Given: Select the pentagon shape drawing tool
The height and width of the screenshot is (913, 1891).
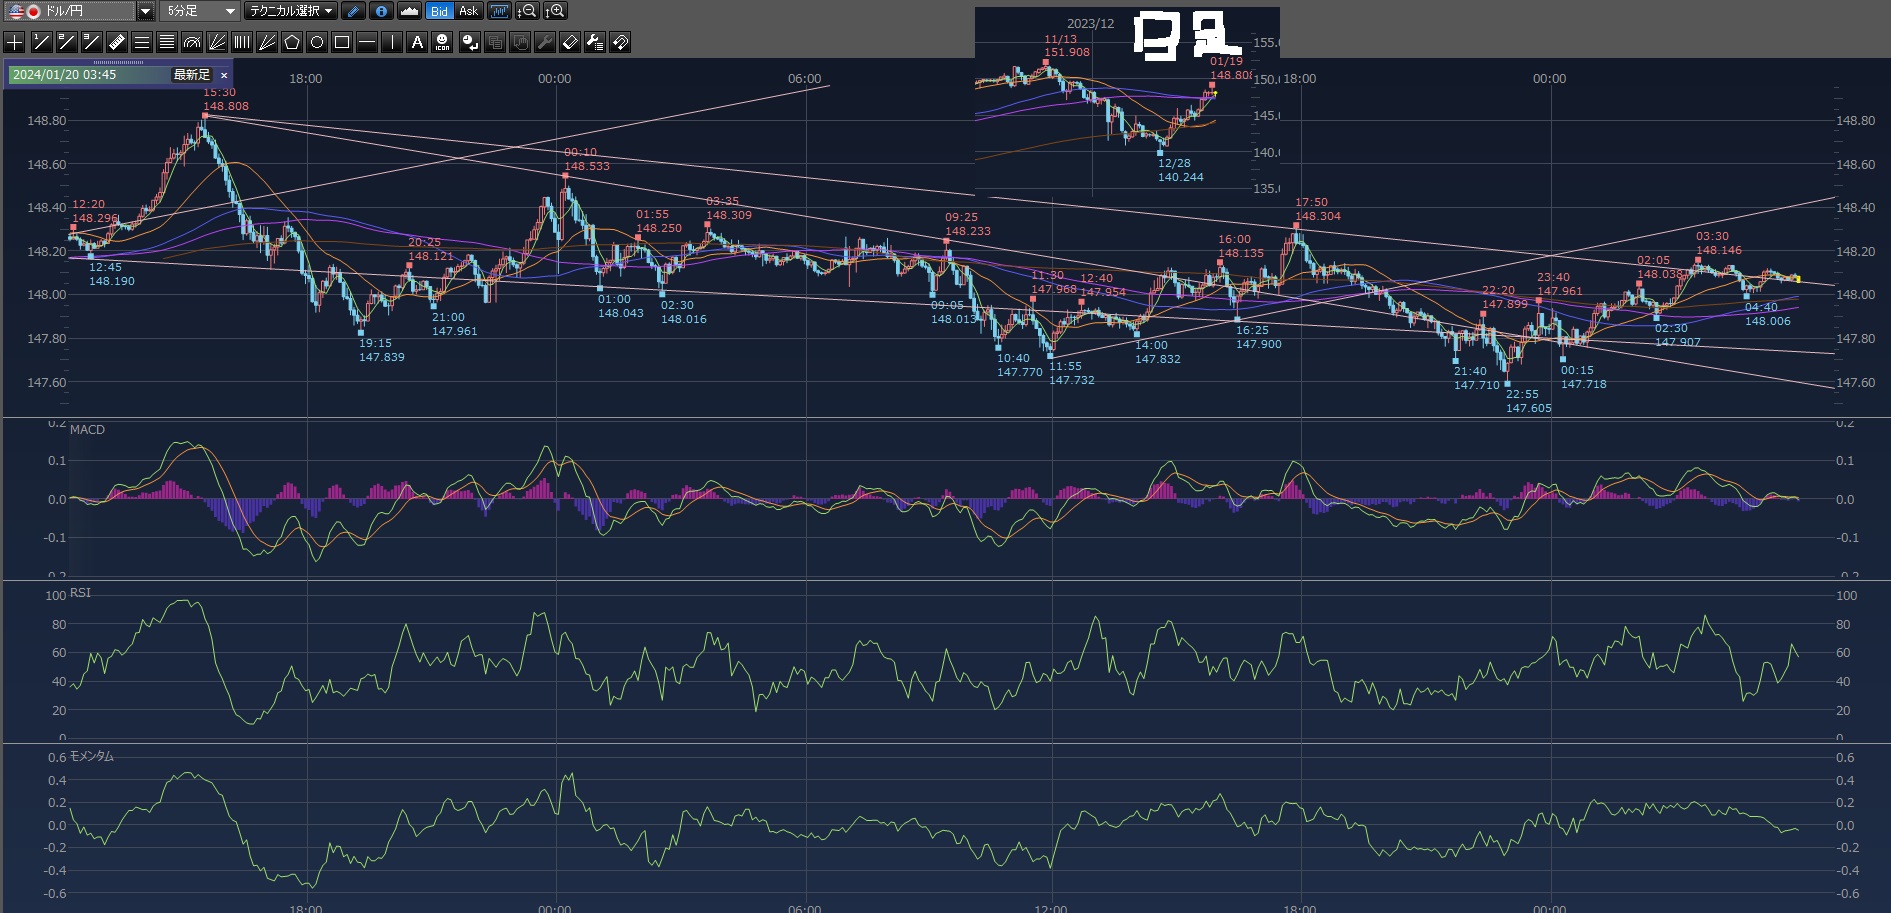Looking at the screenshot, I should tap(292, 42).
